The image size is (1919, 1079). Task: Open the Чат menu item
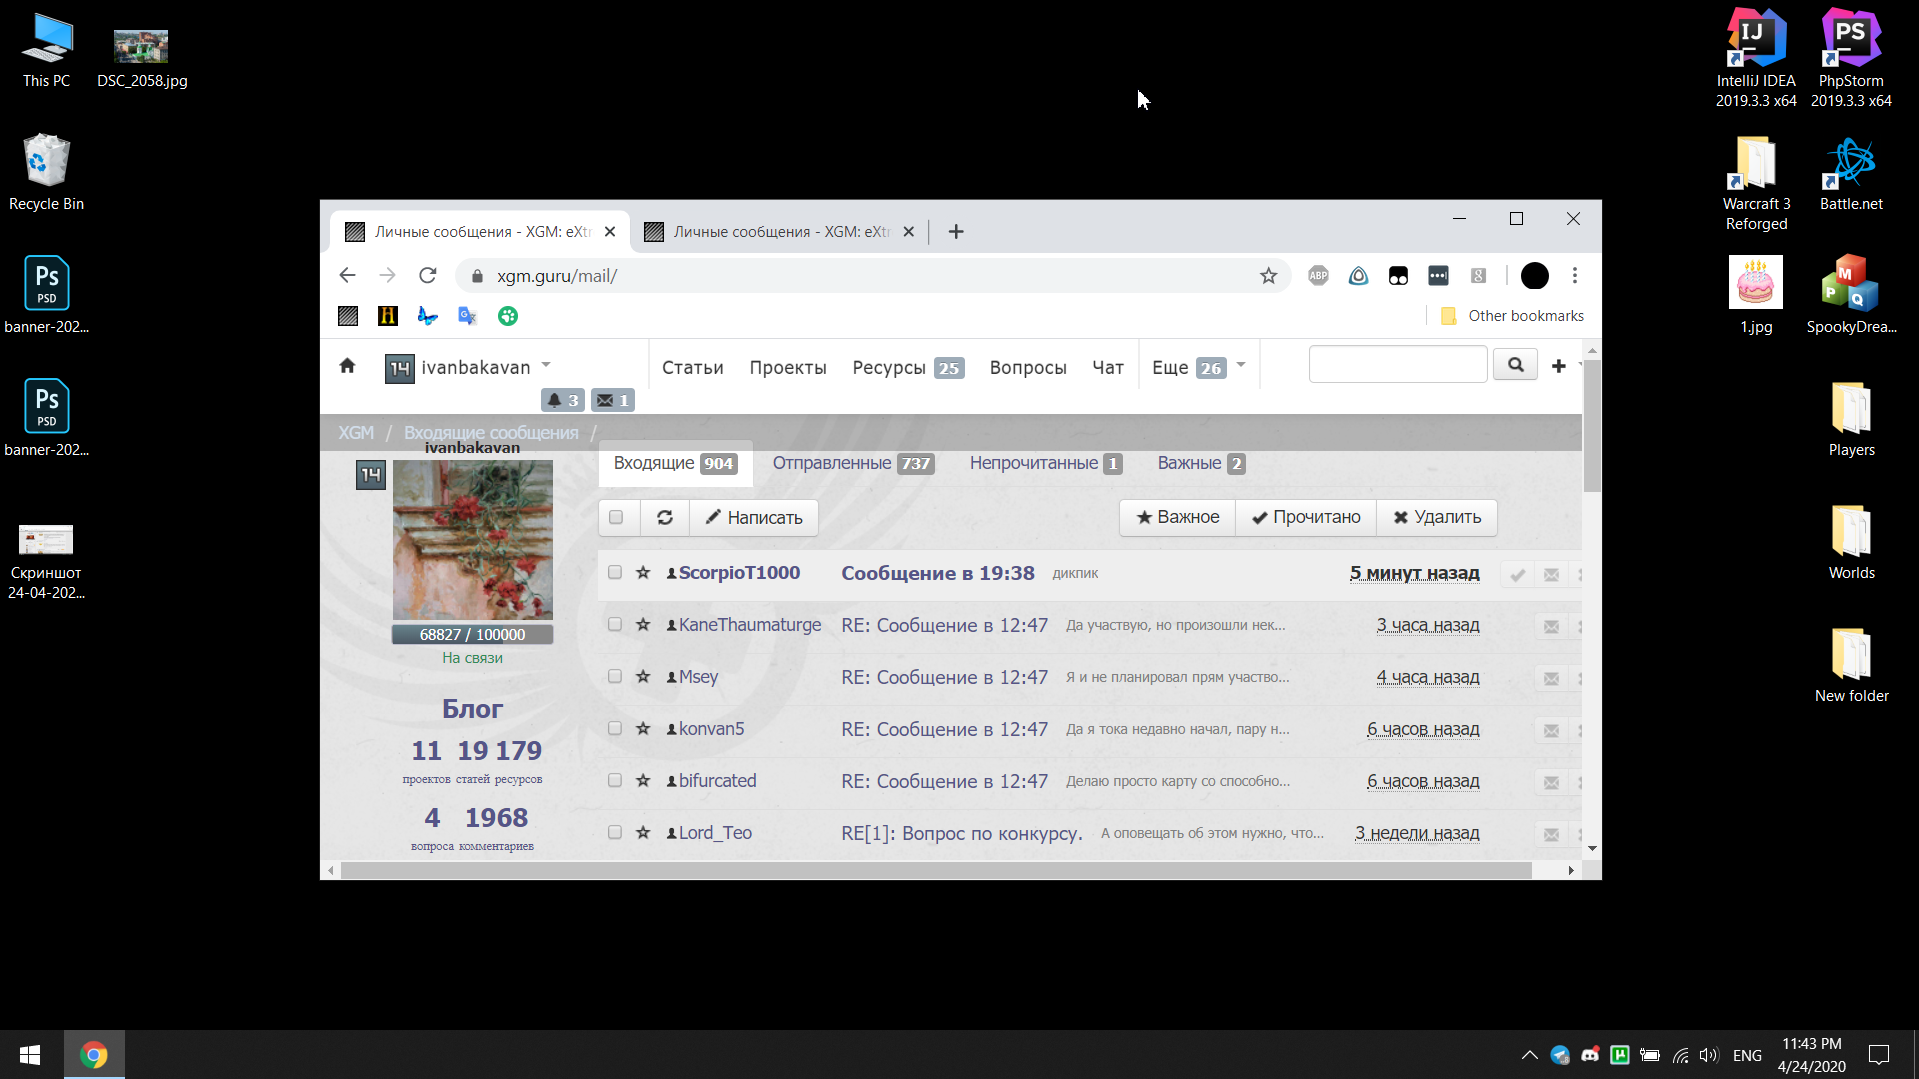click(1108, 367)
